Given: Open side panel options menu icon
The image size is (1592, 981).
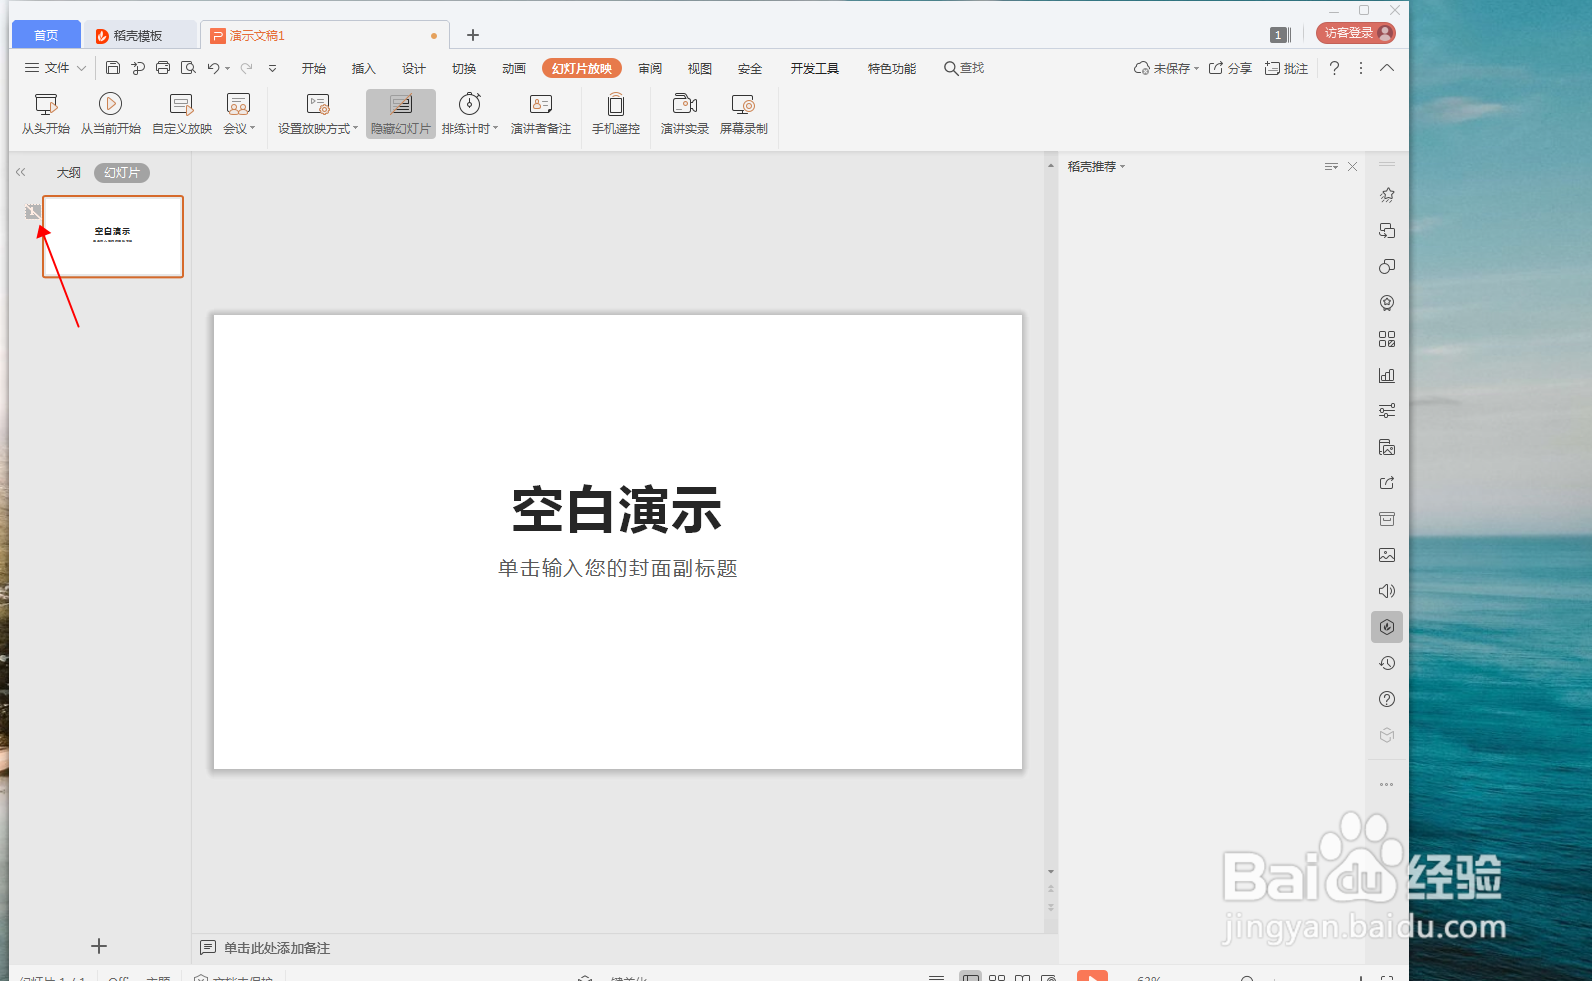Looking at the screenshot, I should pos(1331,166).
